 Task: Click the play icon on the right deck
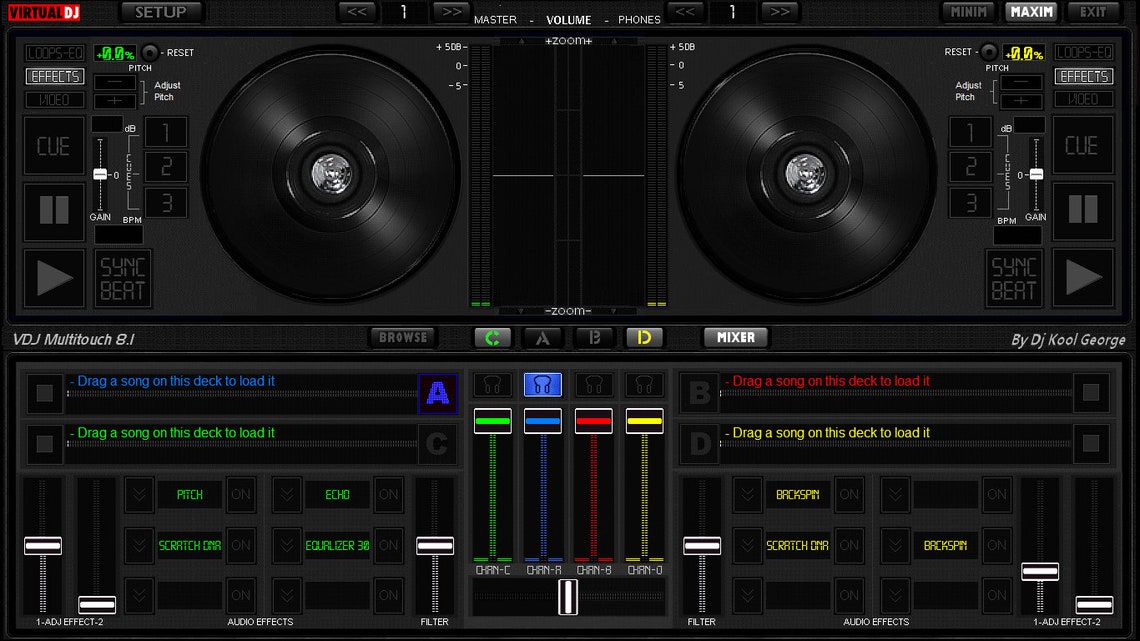click(1084, 278)
